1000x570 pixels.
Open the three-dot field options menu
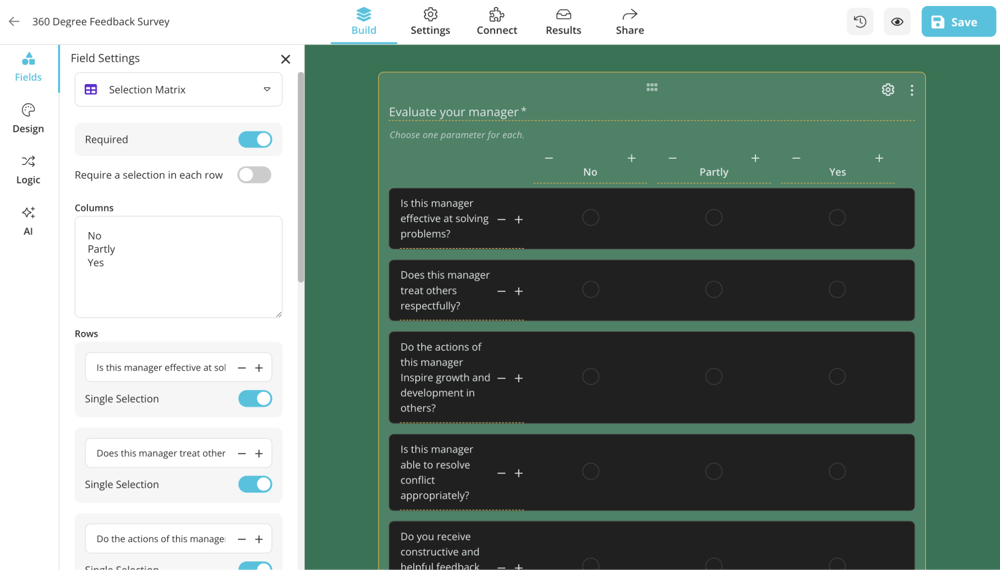(912, 90)
